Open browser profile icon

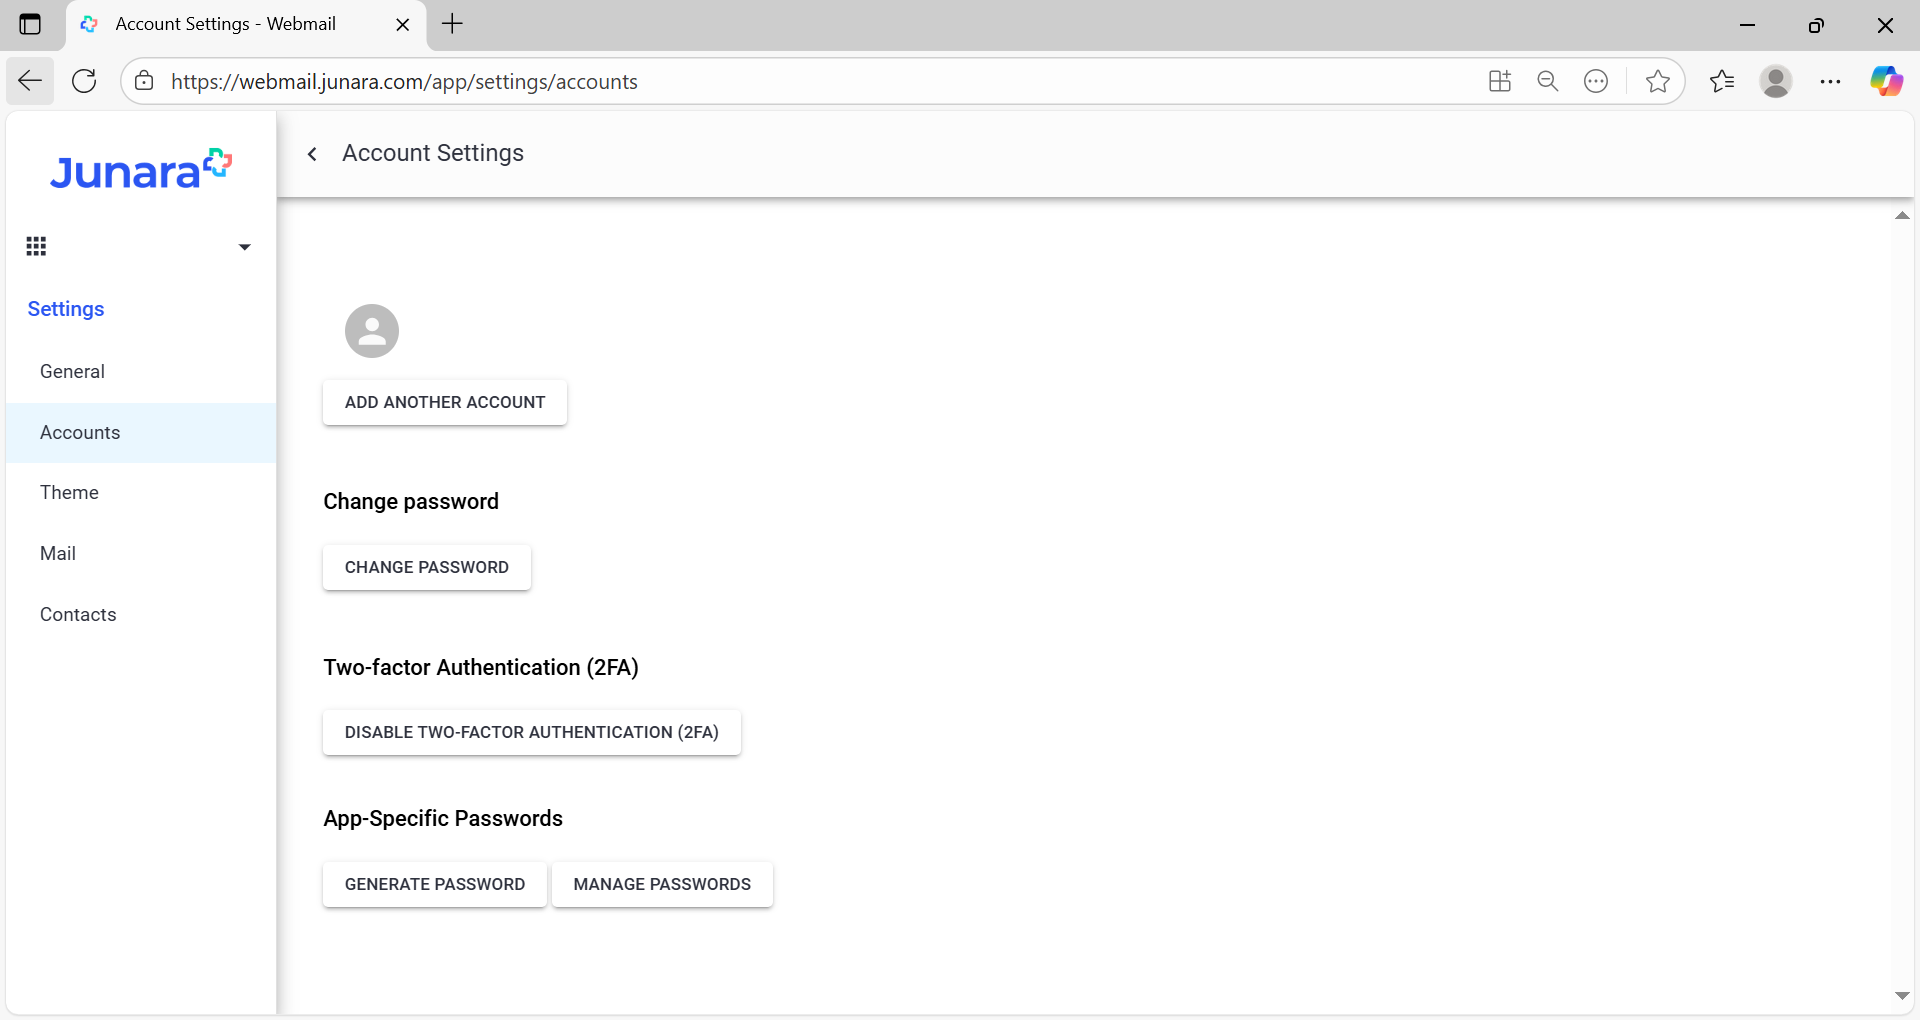click(x=1776, y=81)
